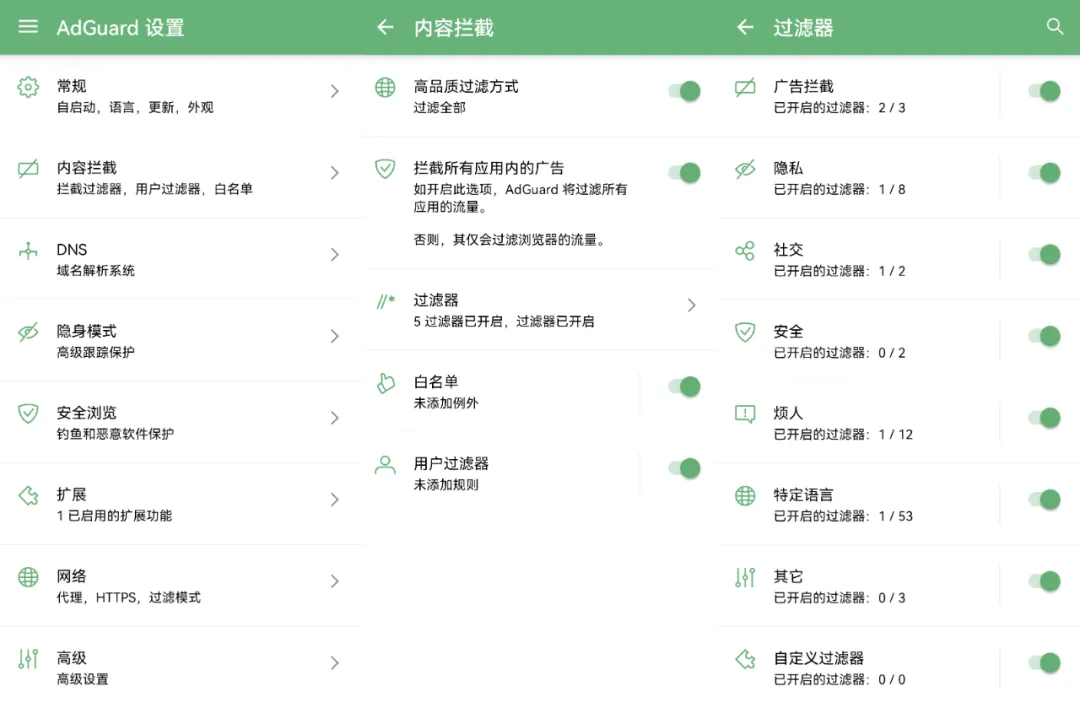Open 网络 via its chevron arrow
1080x724 pixels.
(x=334, y=581)
